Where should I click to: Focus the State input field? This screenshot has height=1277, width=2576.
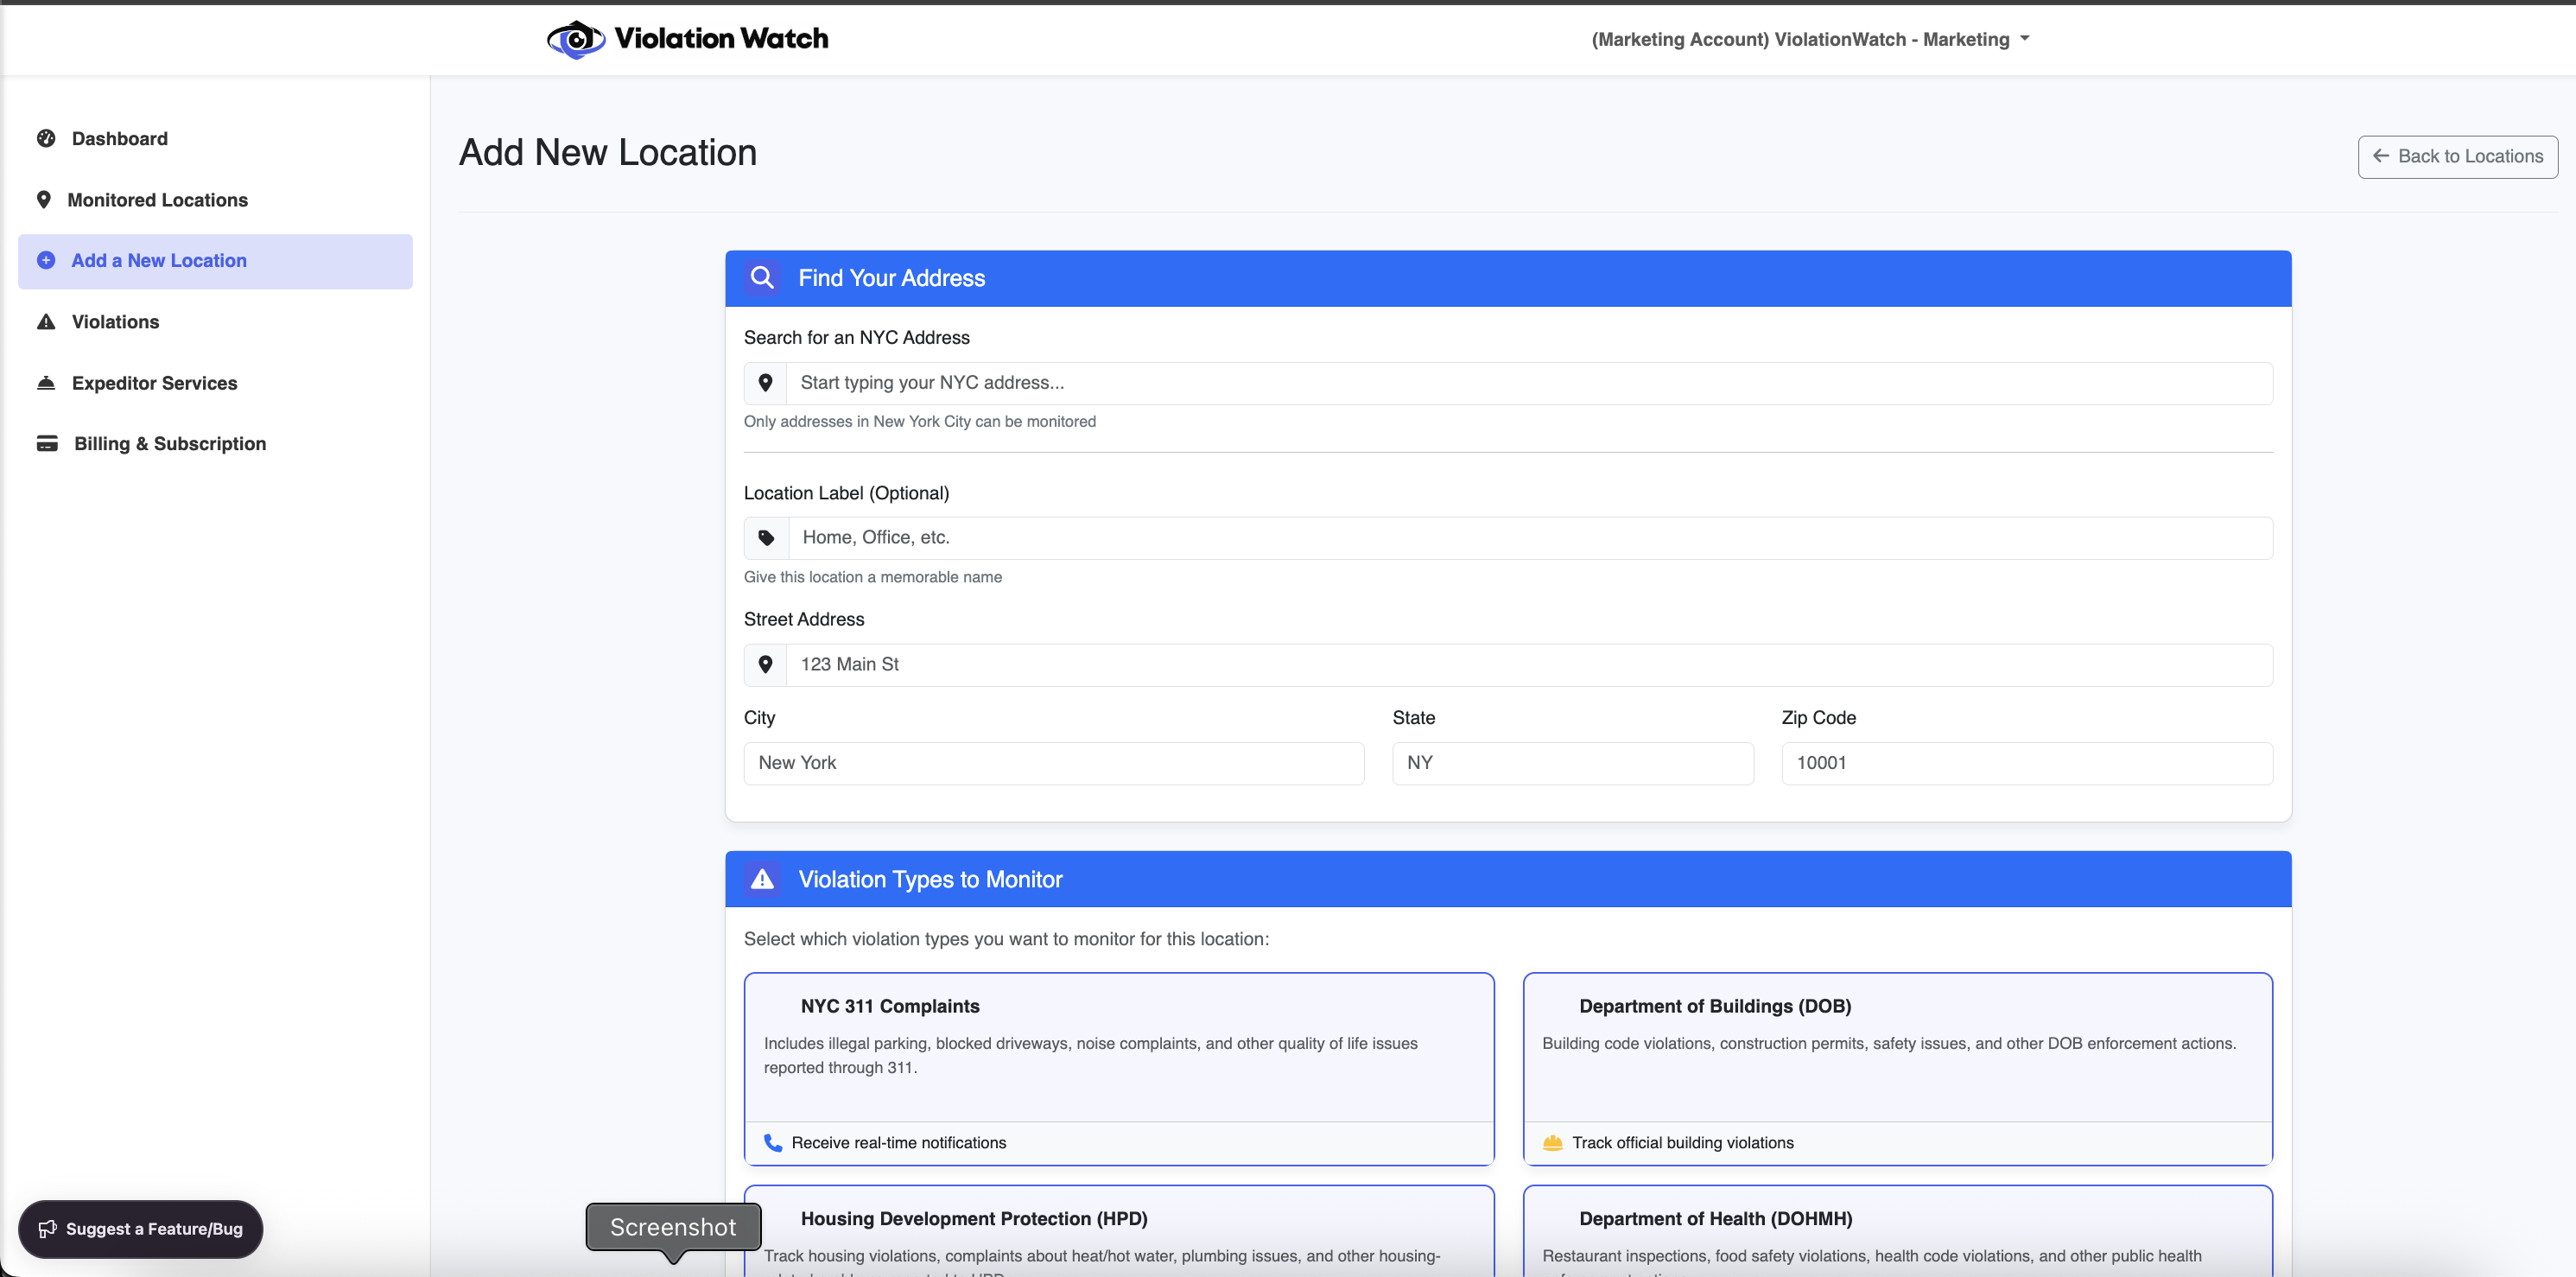click(1572, 763)
